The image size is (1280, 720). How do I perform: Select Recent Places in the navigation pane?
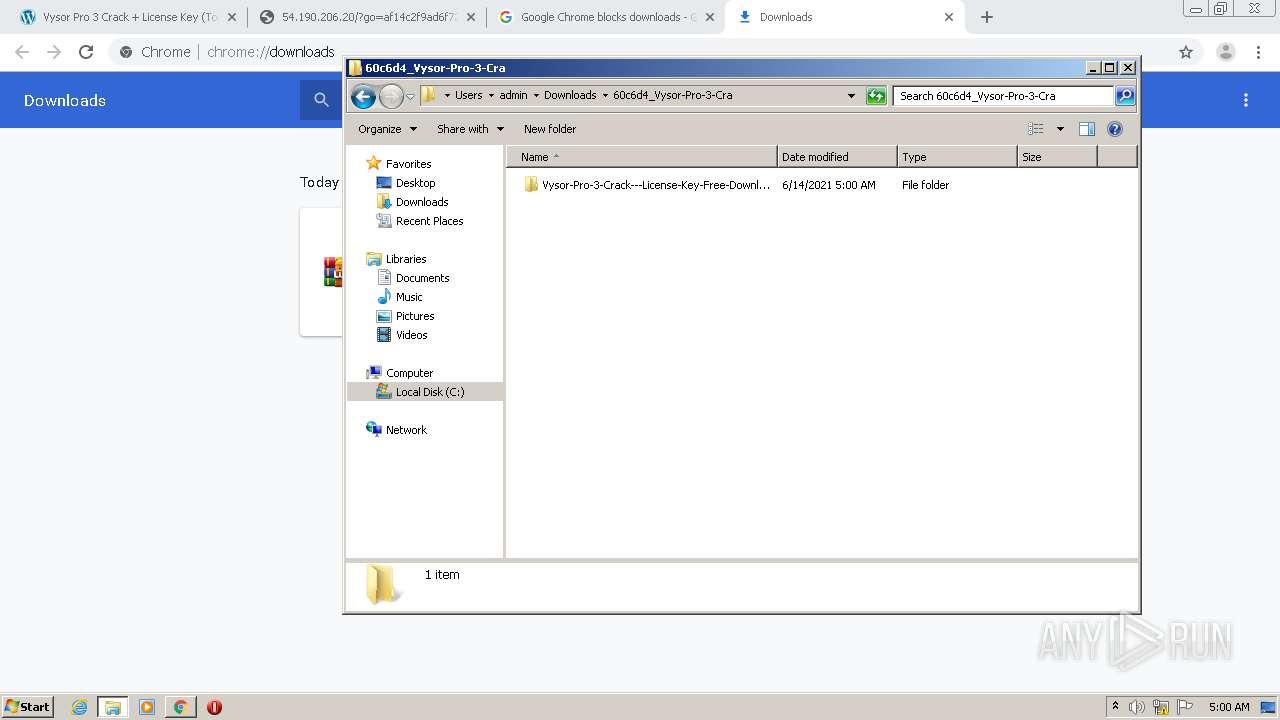click(x=420, y=221)
